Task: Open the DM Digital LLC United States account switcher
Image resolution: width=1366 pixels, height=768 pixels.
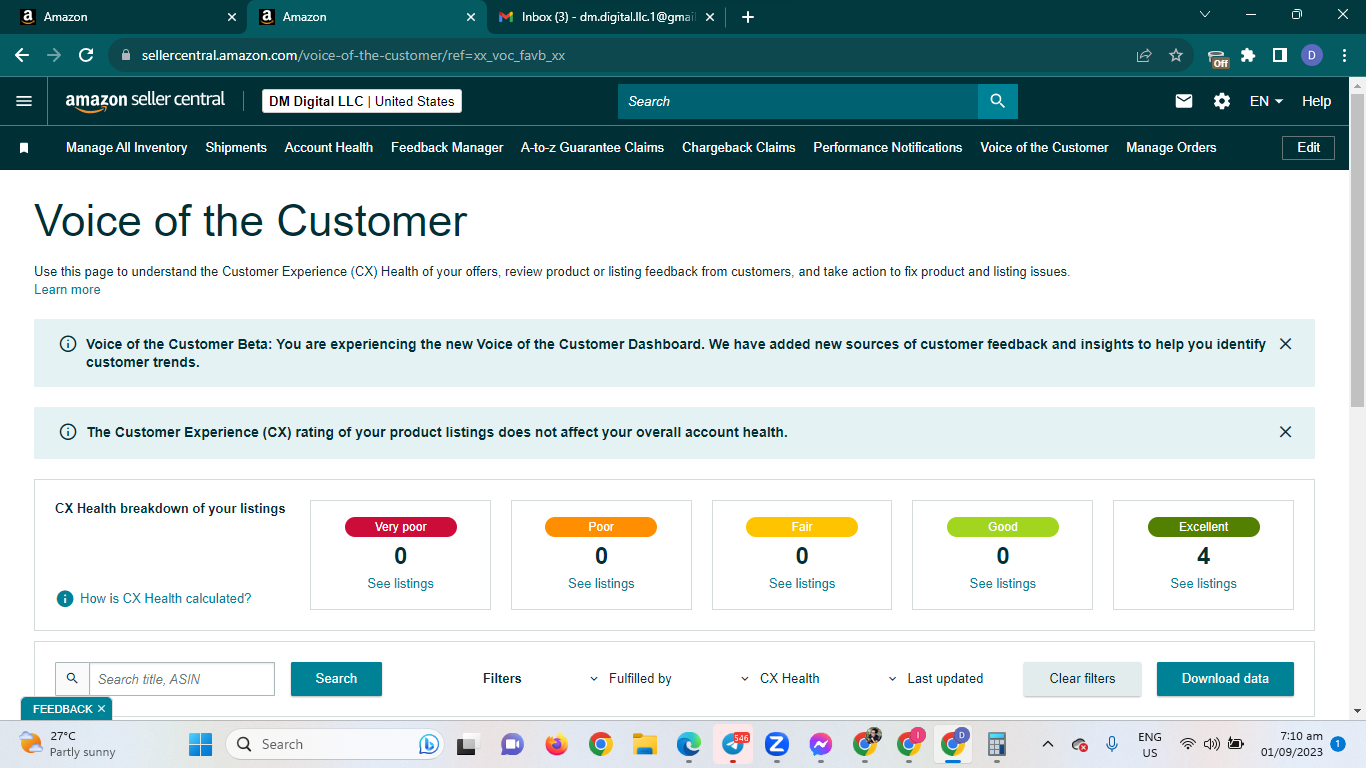Action: [x=362, y=101]
